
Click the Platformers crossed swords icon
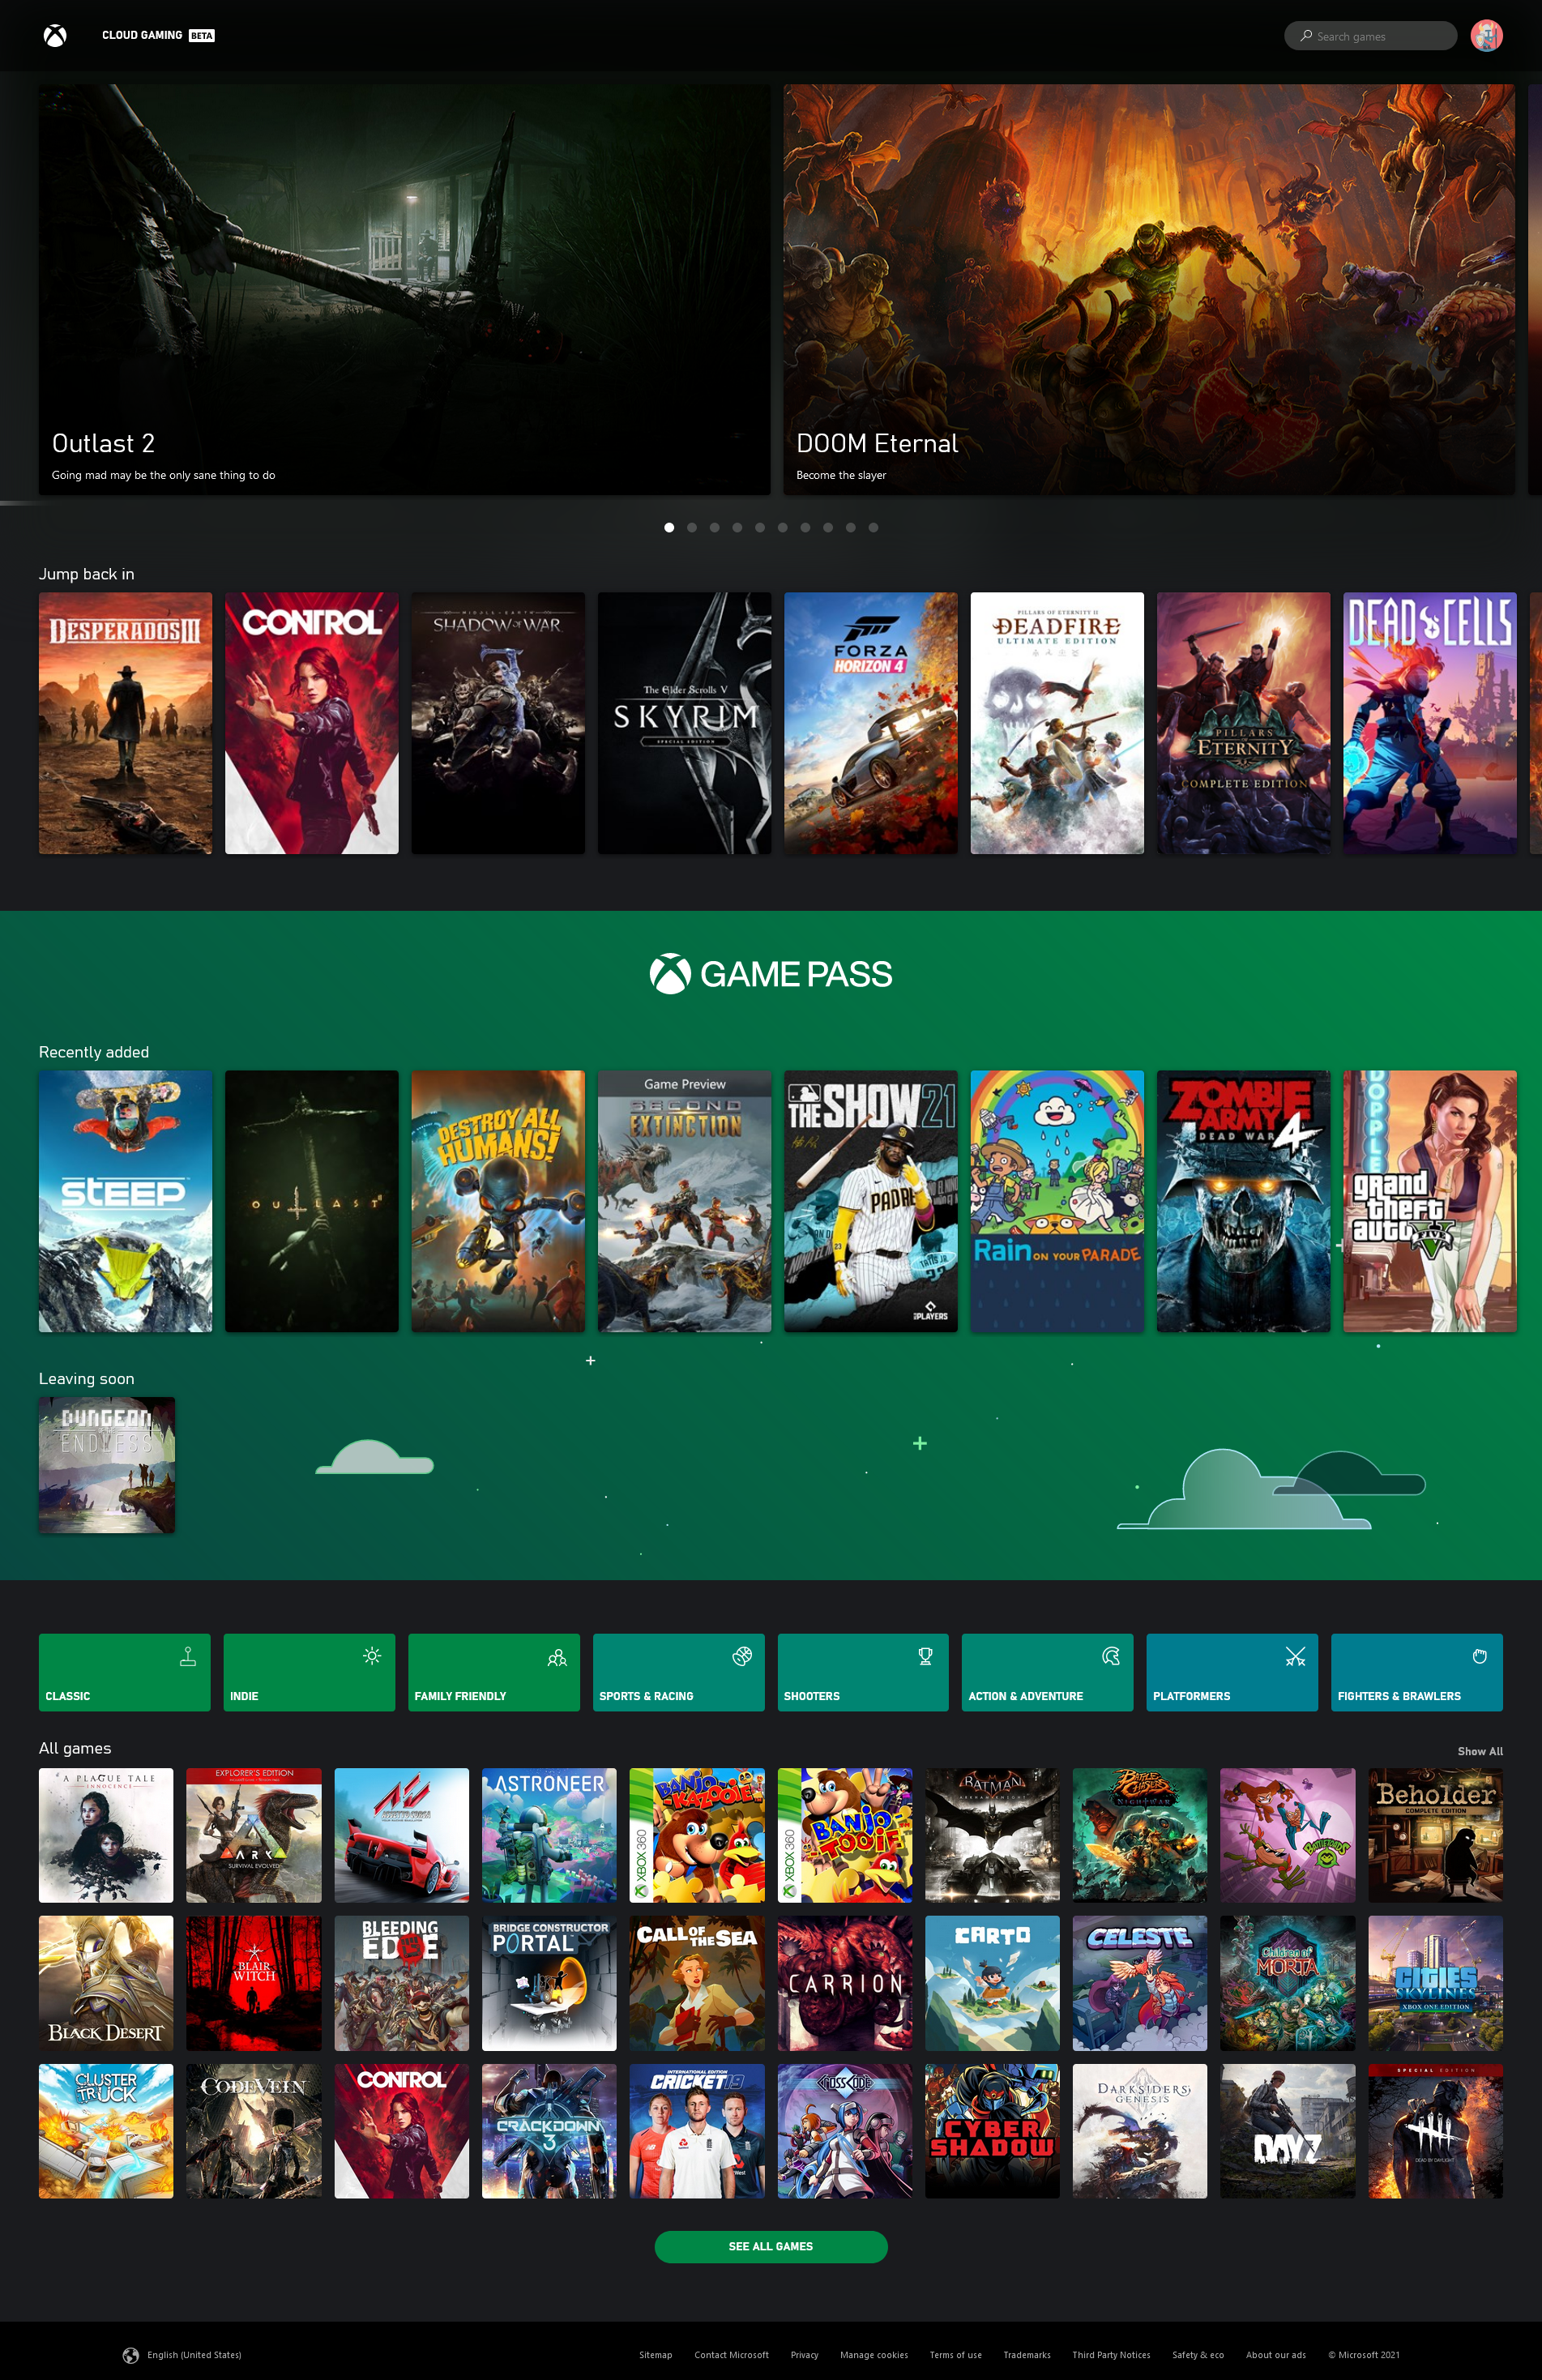point(1295,1656)
